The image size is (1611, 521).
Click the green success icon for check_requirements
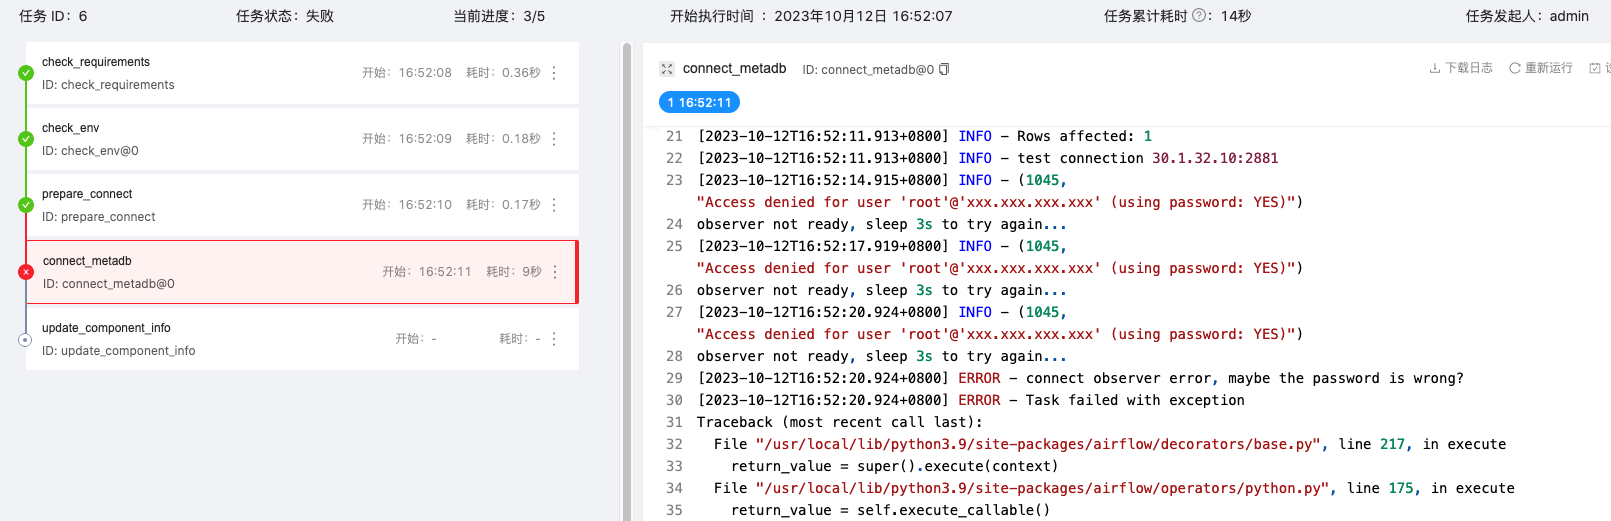click(x=26, y=73)
